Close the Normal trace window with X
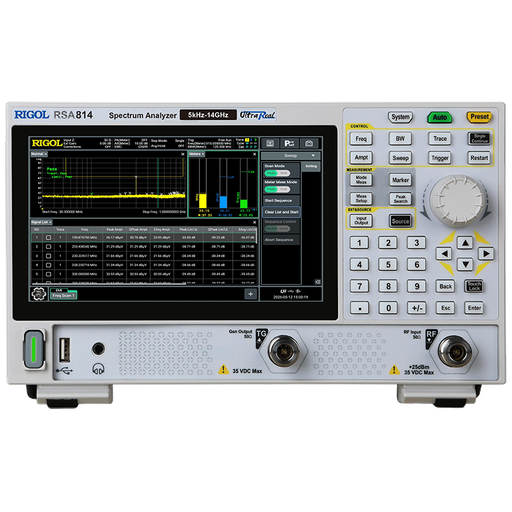The image size is (512, 512). coord(183,154)
